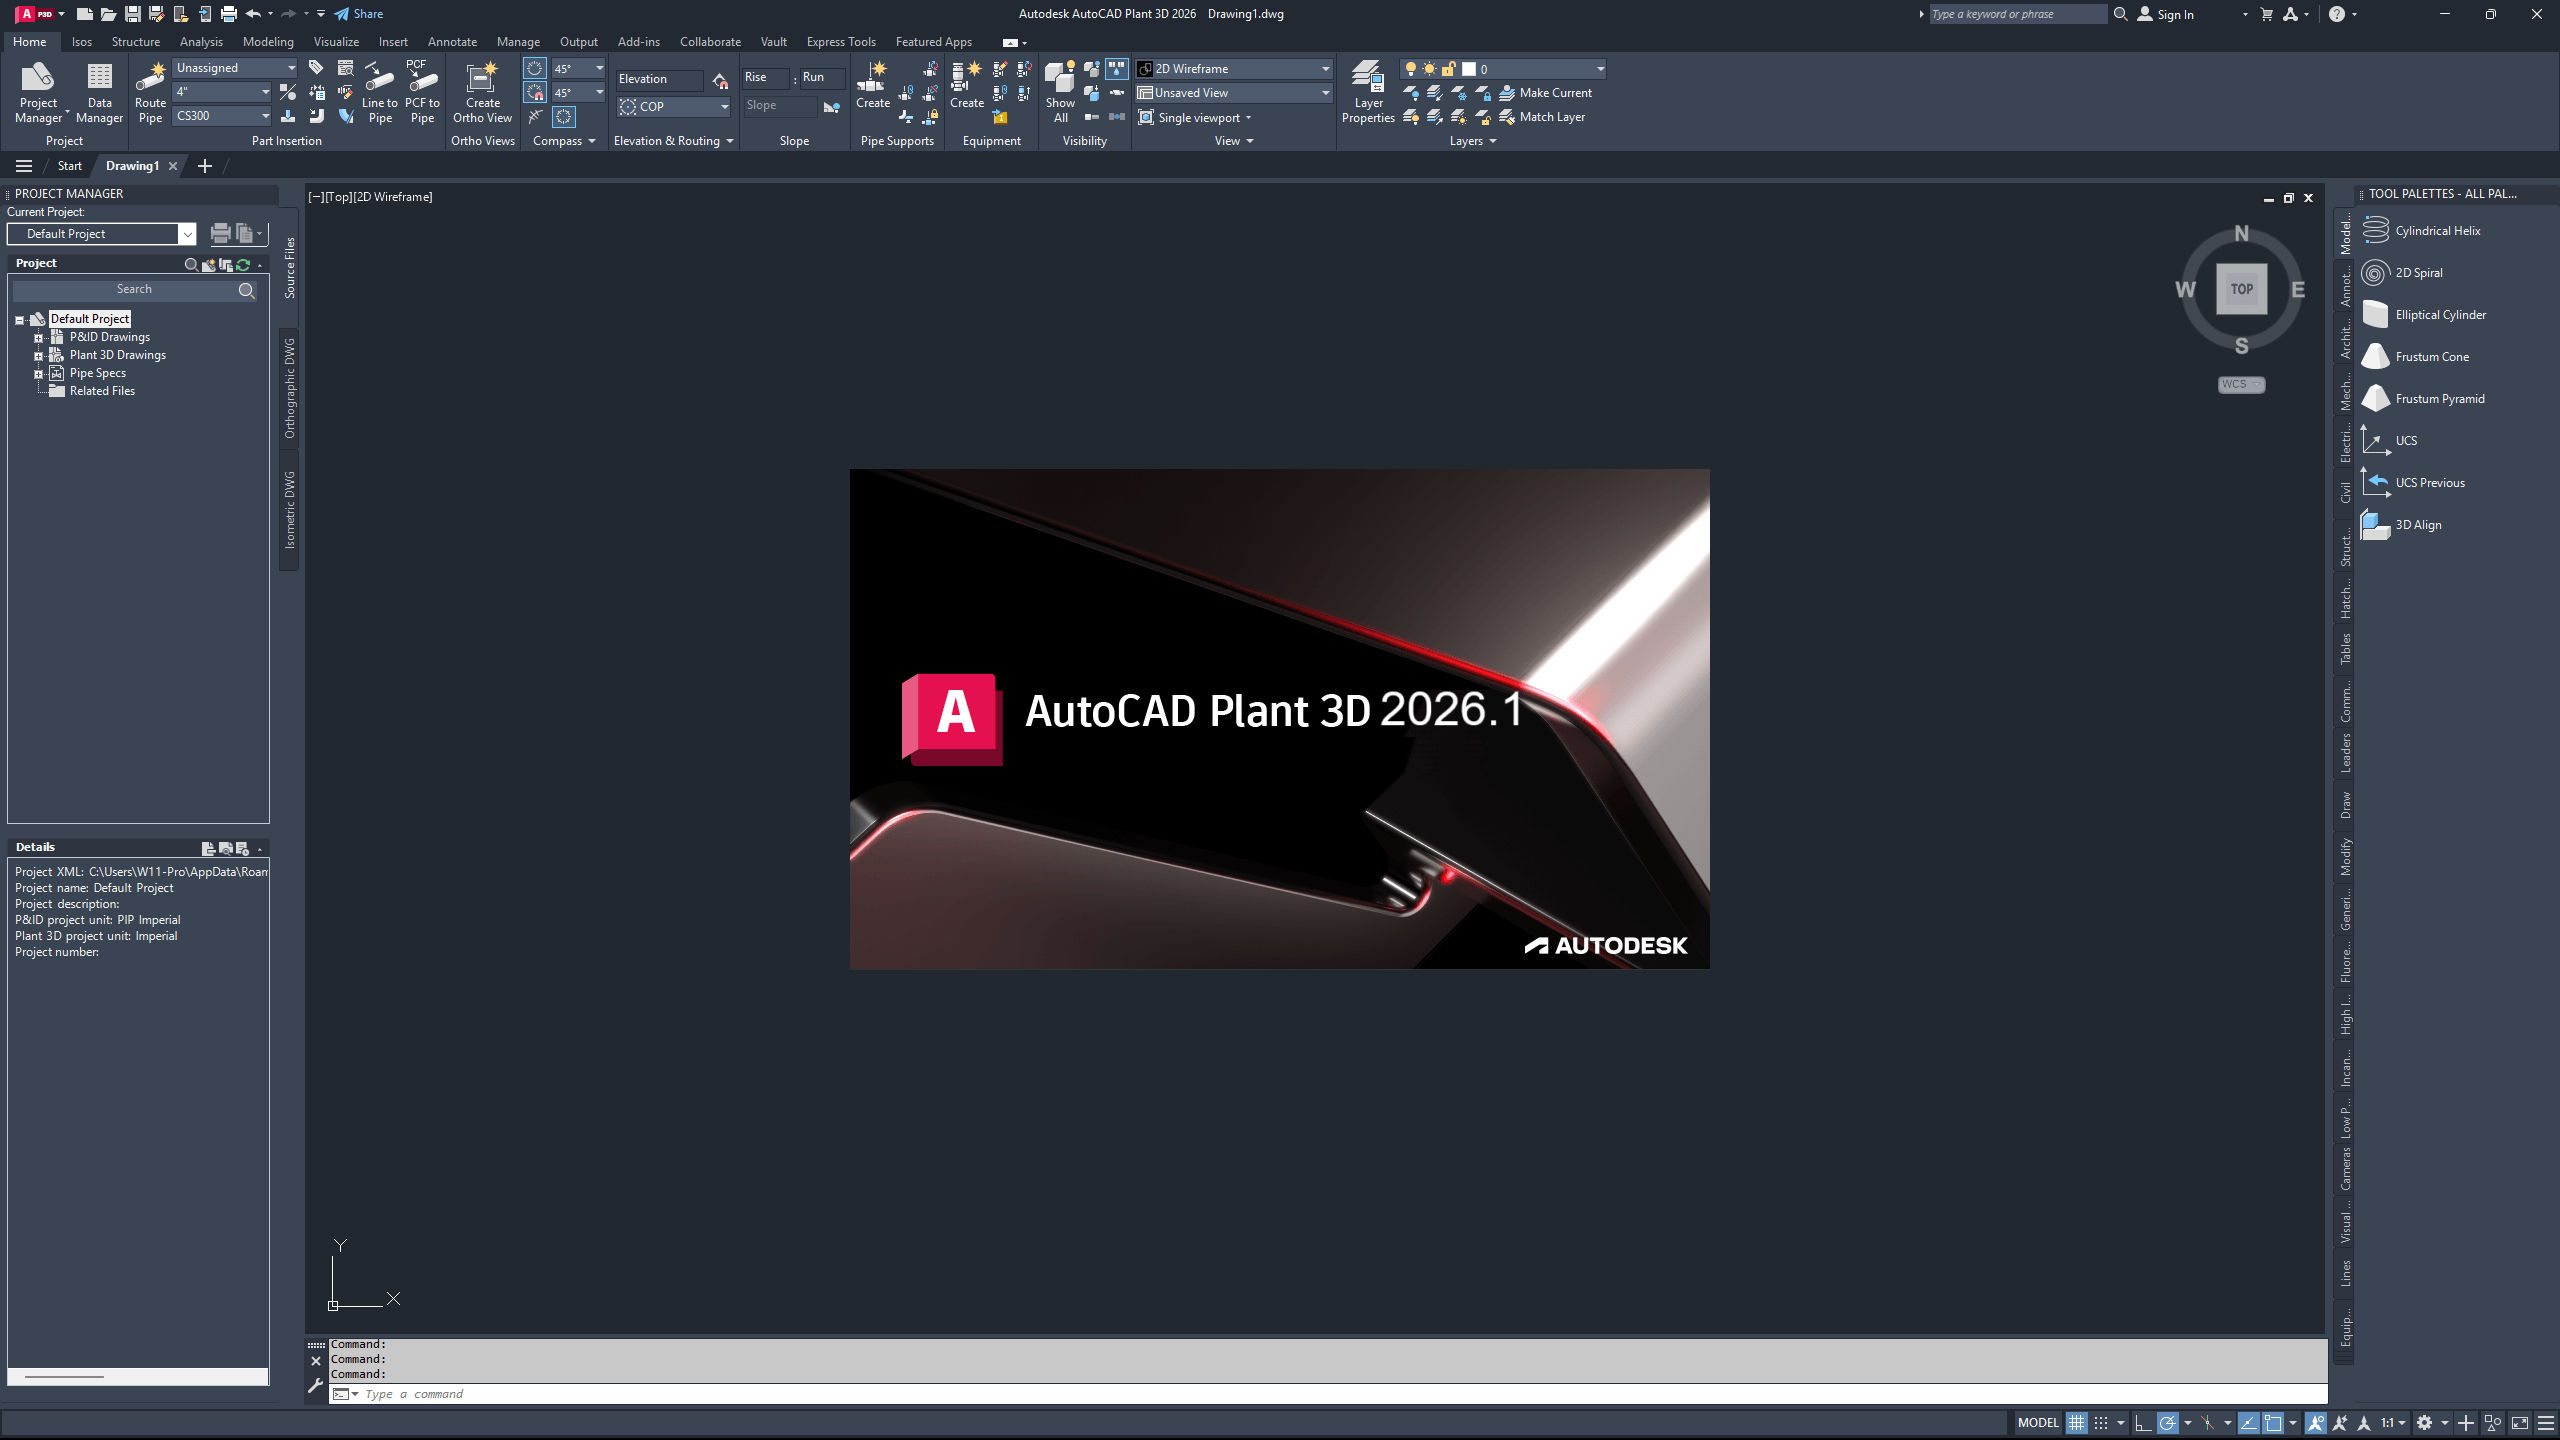Switch to the Modeling ribbon tab
2560x1440 pixels.
[267, 41]
